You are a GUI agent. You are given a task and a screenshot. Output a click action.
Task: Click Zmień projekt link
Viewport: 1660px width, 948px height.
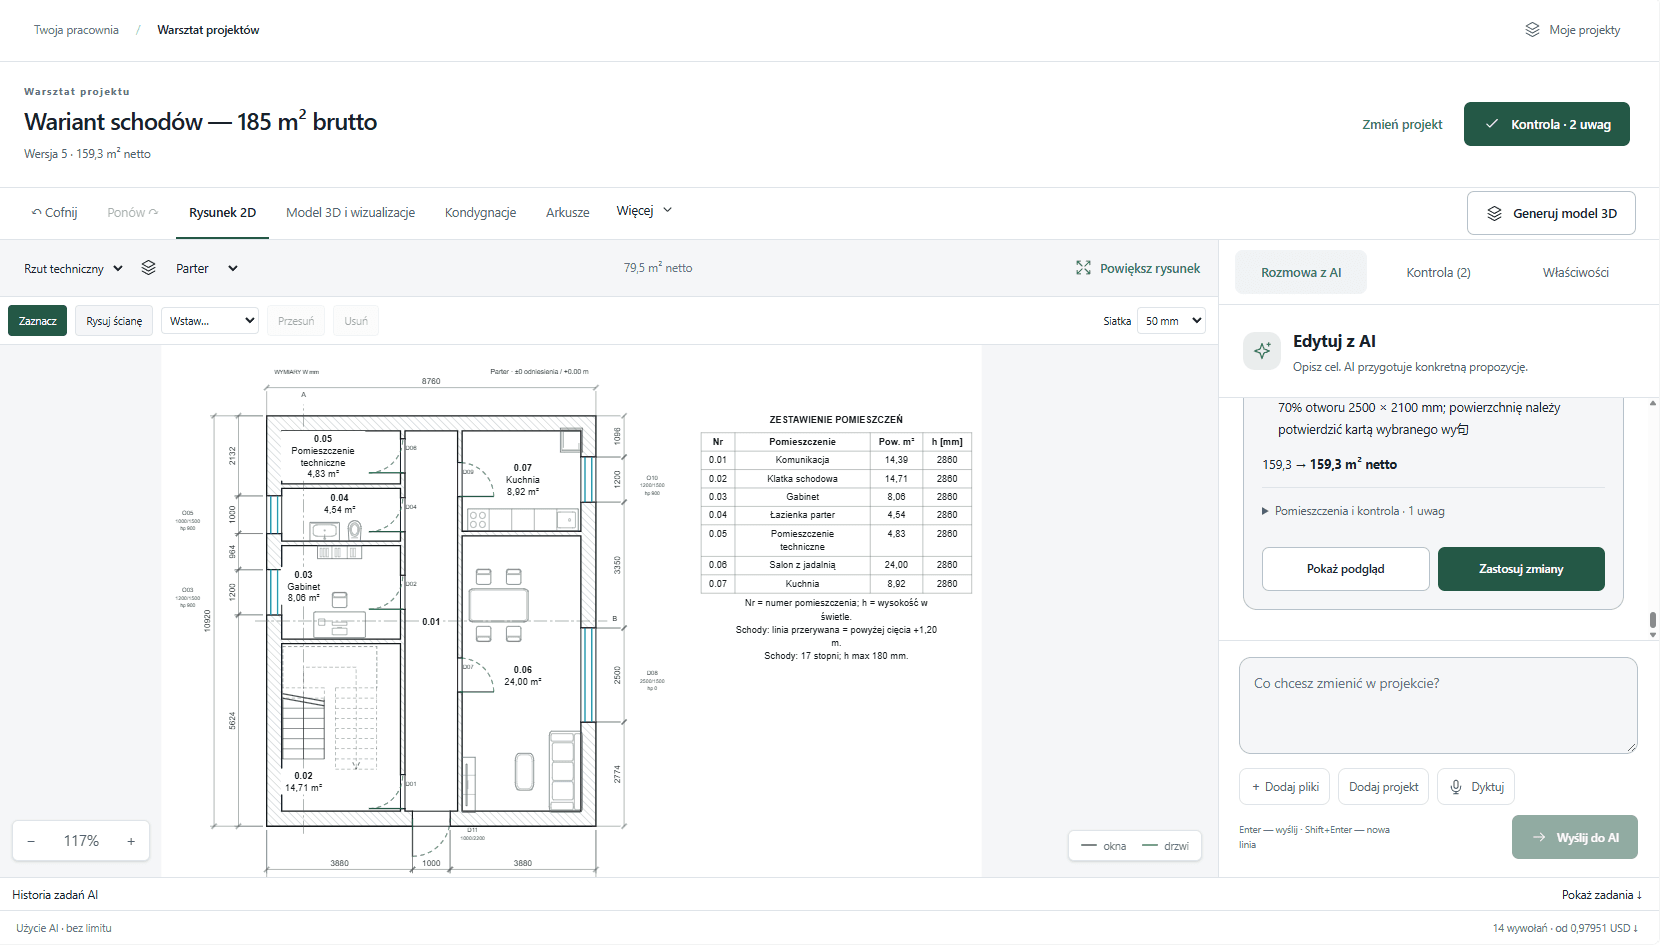click(1402, 124)
